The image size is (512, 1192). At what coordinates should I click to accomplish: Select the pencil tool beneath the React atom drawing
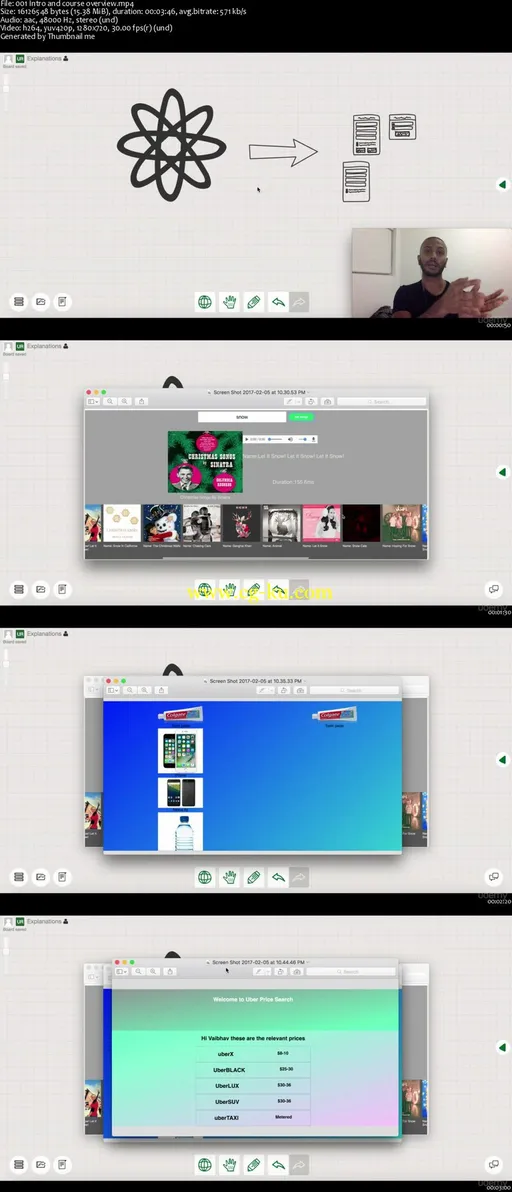pyautogui.click(x=254, y=302)
